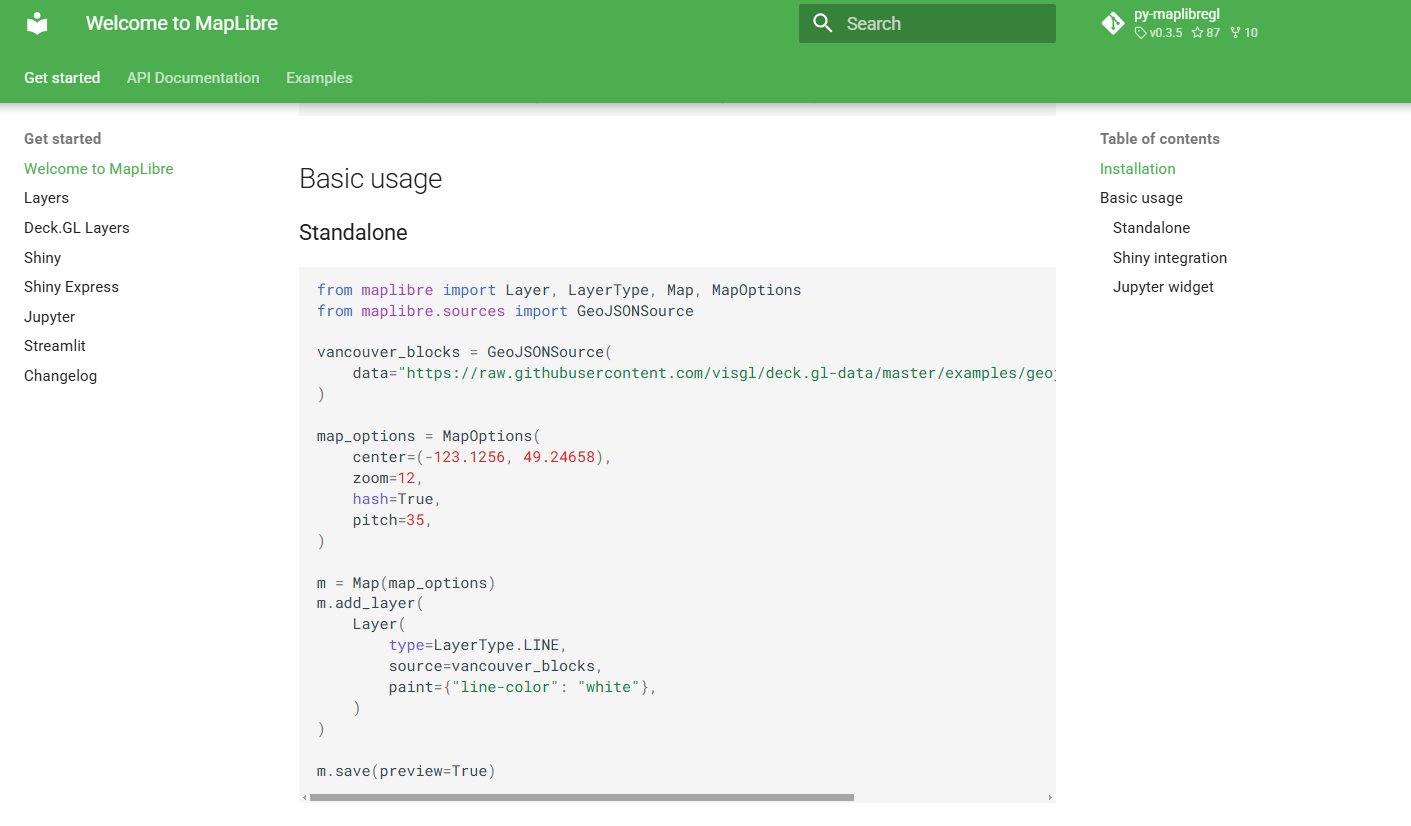Open the py-maplibregl repository link

[x=1177, y=15]
